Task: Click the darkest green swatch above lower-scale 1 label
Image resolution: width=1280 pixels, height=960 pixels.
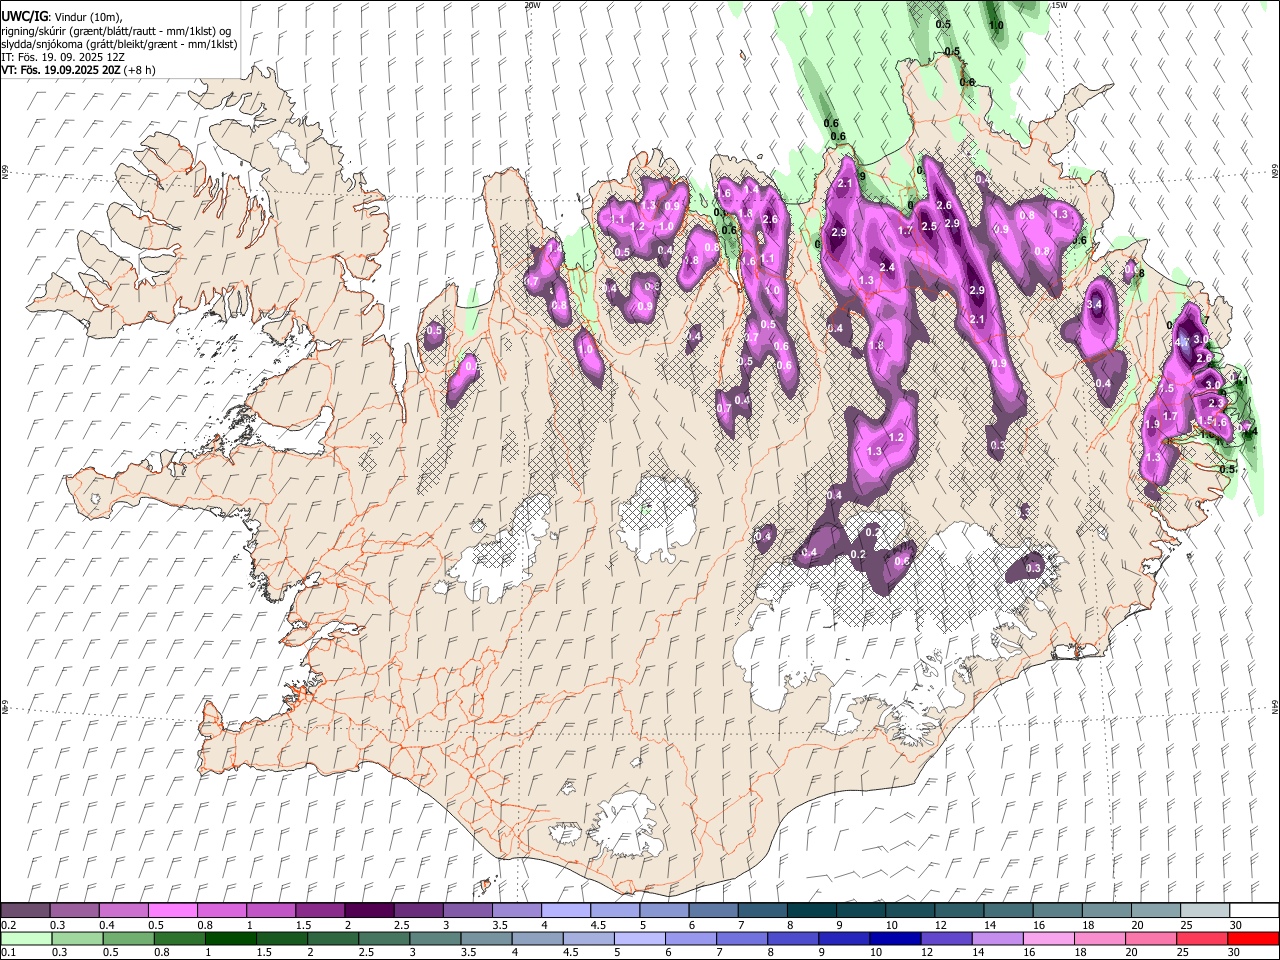Action: pos(230,938)
